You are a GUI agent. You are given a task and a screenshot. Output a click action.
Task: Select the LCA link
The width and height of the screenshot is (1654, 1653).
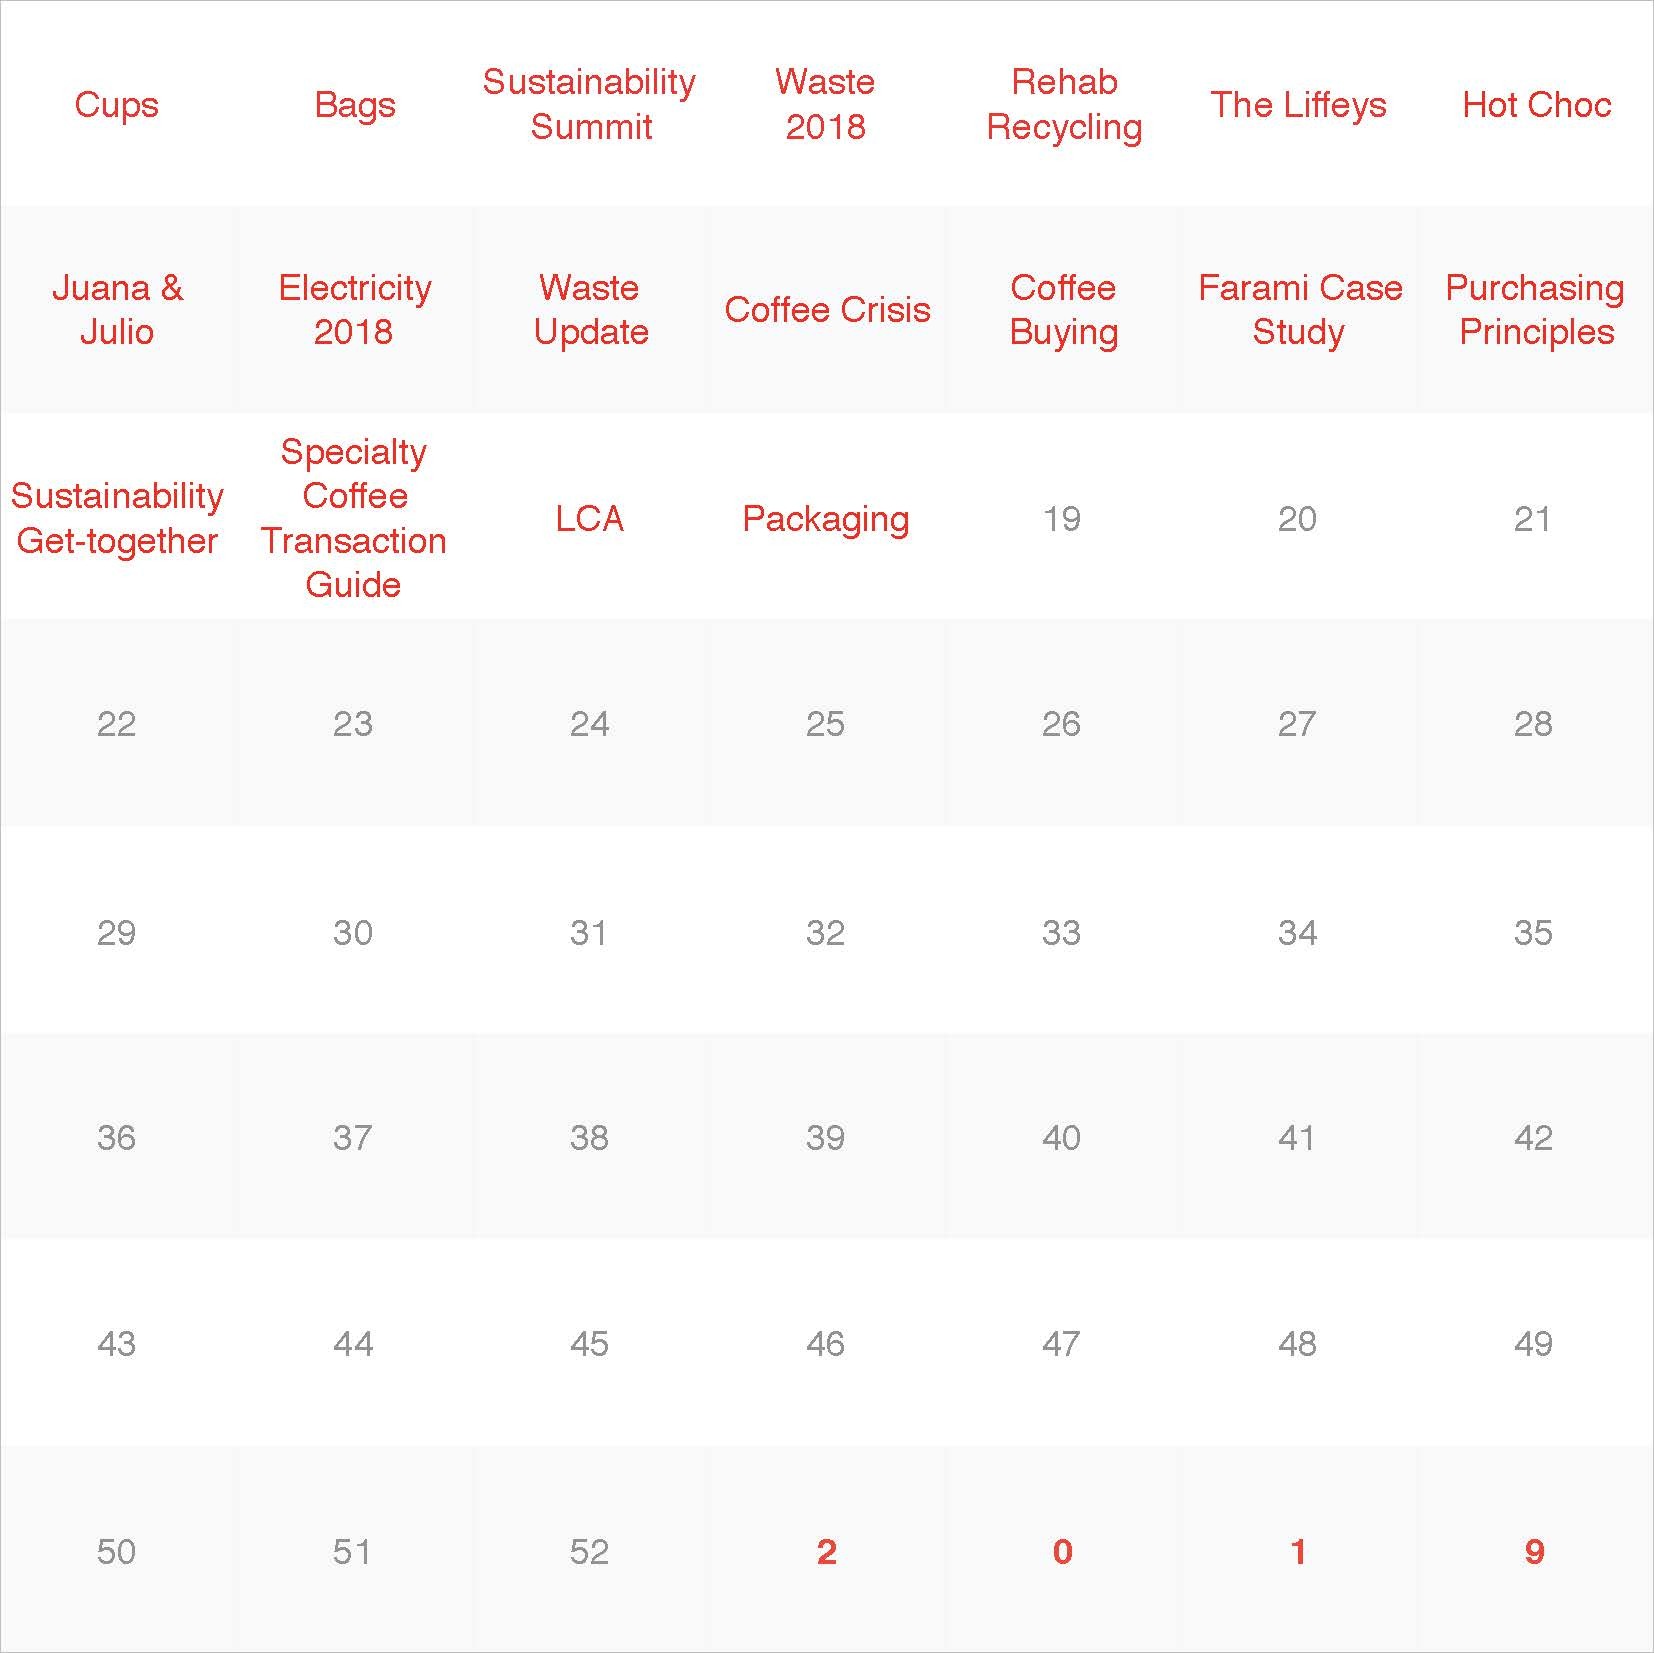(x=589, y=519)
